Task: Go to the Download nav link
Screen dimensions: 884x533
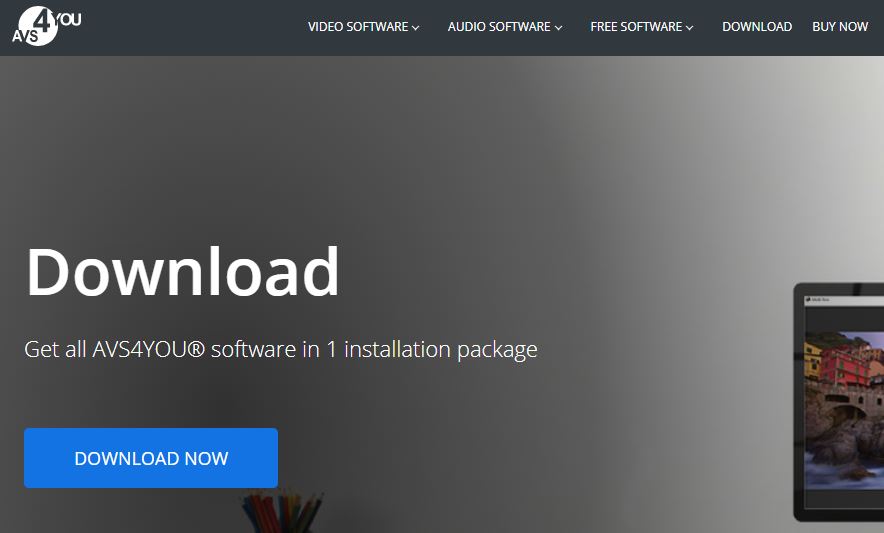Action: tap(757, 27)
